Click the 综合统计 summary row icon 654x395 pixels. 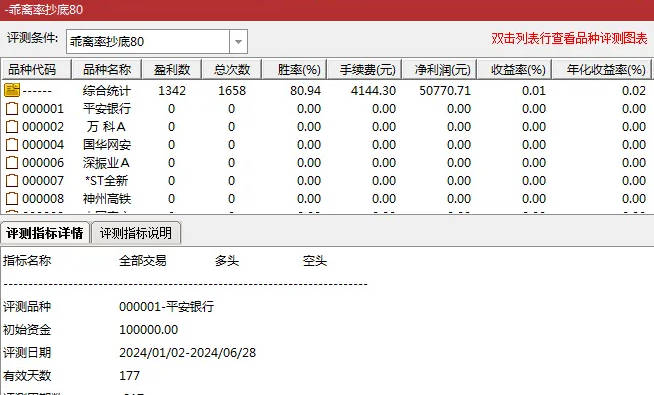(12, 90)
